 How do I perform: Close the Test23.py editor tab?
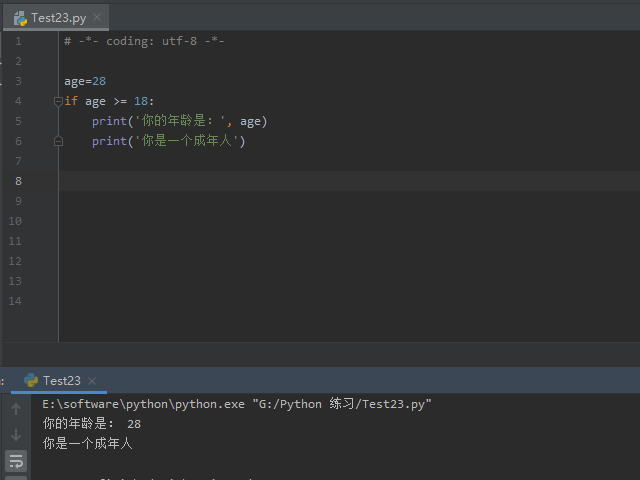[x=97, y=18]
